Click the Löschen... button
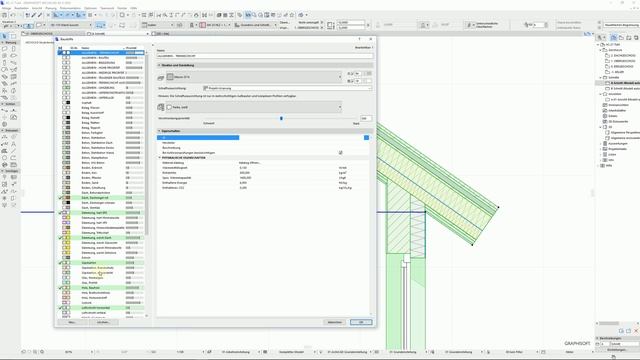The width and height of the screenshot is (640, 360). point(103,322)
